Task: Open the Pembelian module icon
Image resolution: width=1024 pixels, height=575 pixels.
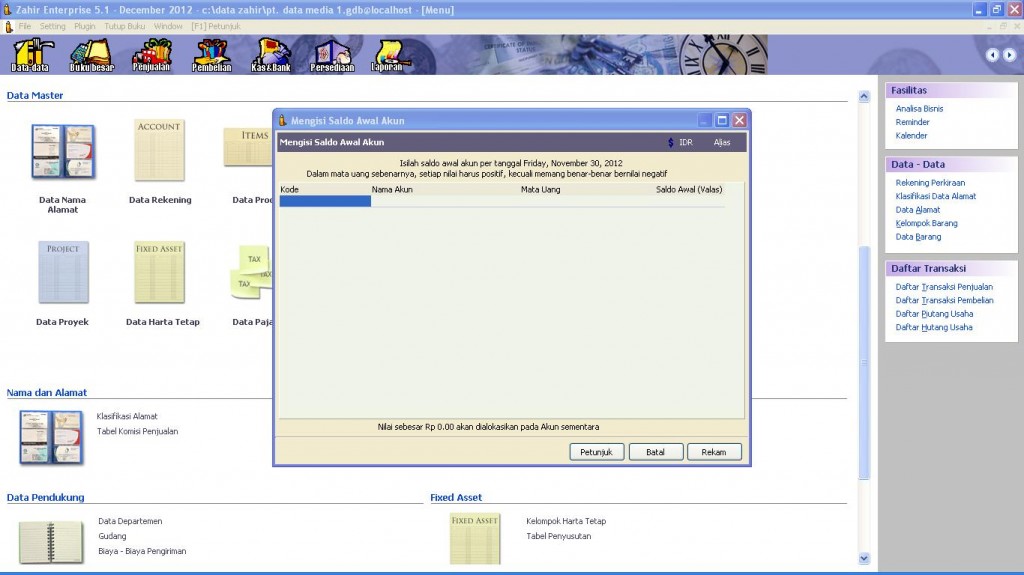Action: 212,55
